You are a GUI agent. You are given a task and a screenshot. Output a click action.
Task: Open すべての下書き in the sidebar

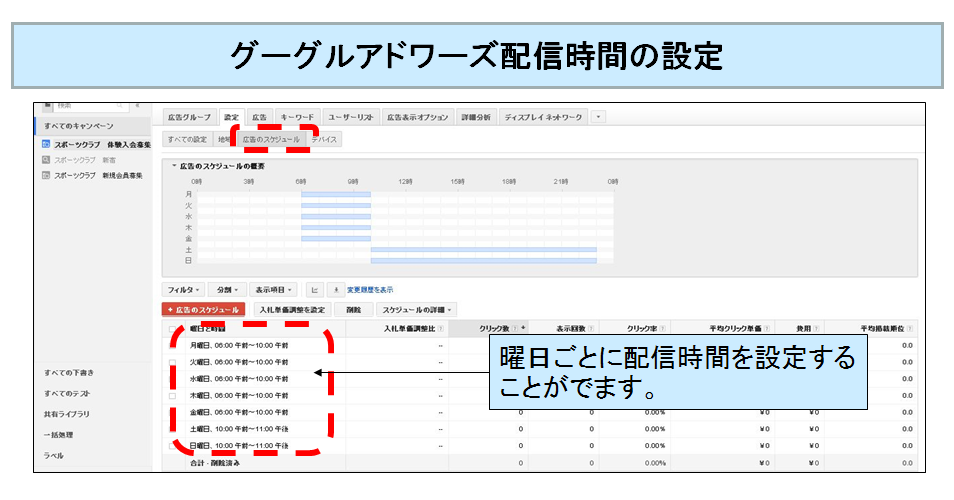click(x=68, y=373)
